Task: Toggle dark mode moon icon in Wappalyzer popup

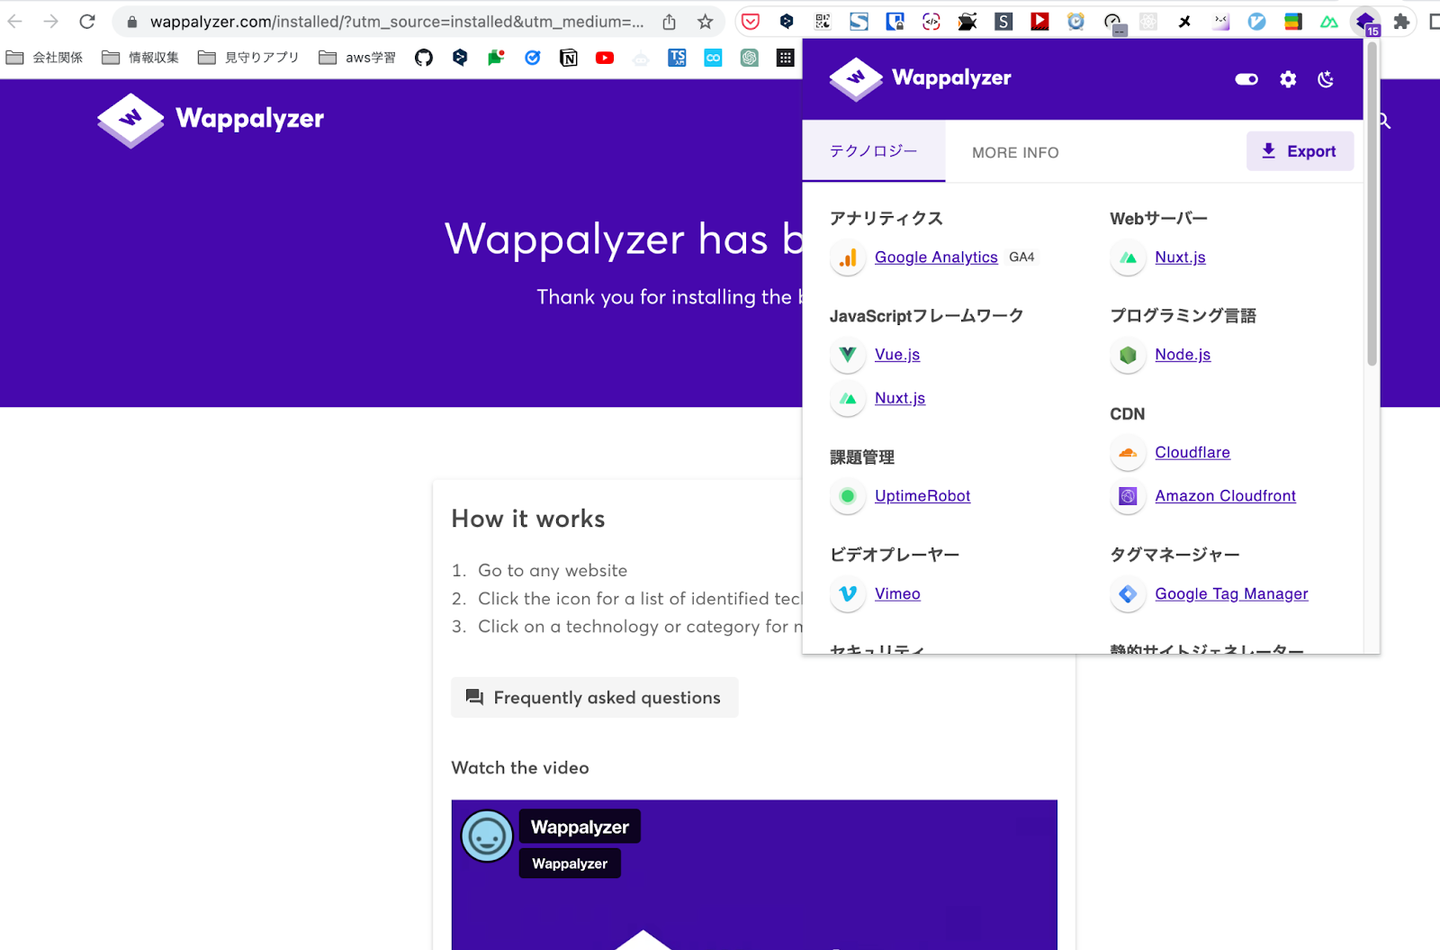Action: (x=1326, y=79)
